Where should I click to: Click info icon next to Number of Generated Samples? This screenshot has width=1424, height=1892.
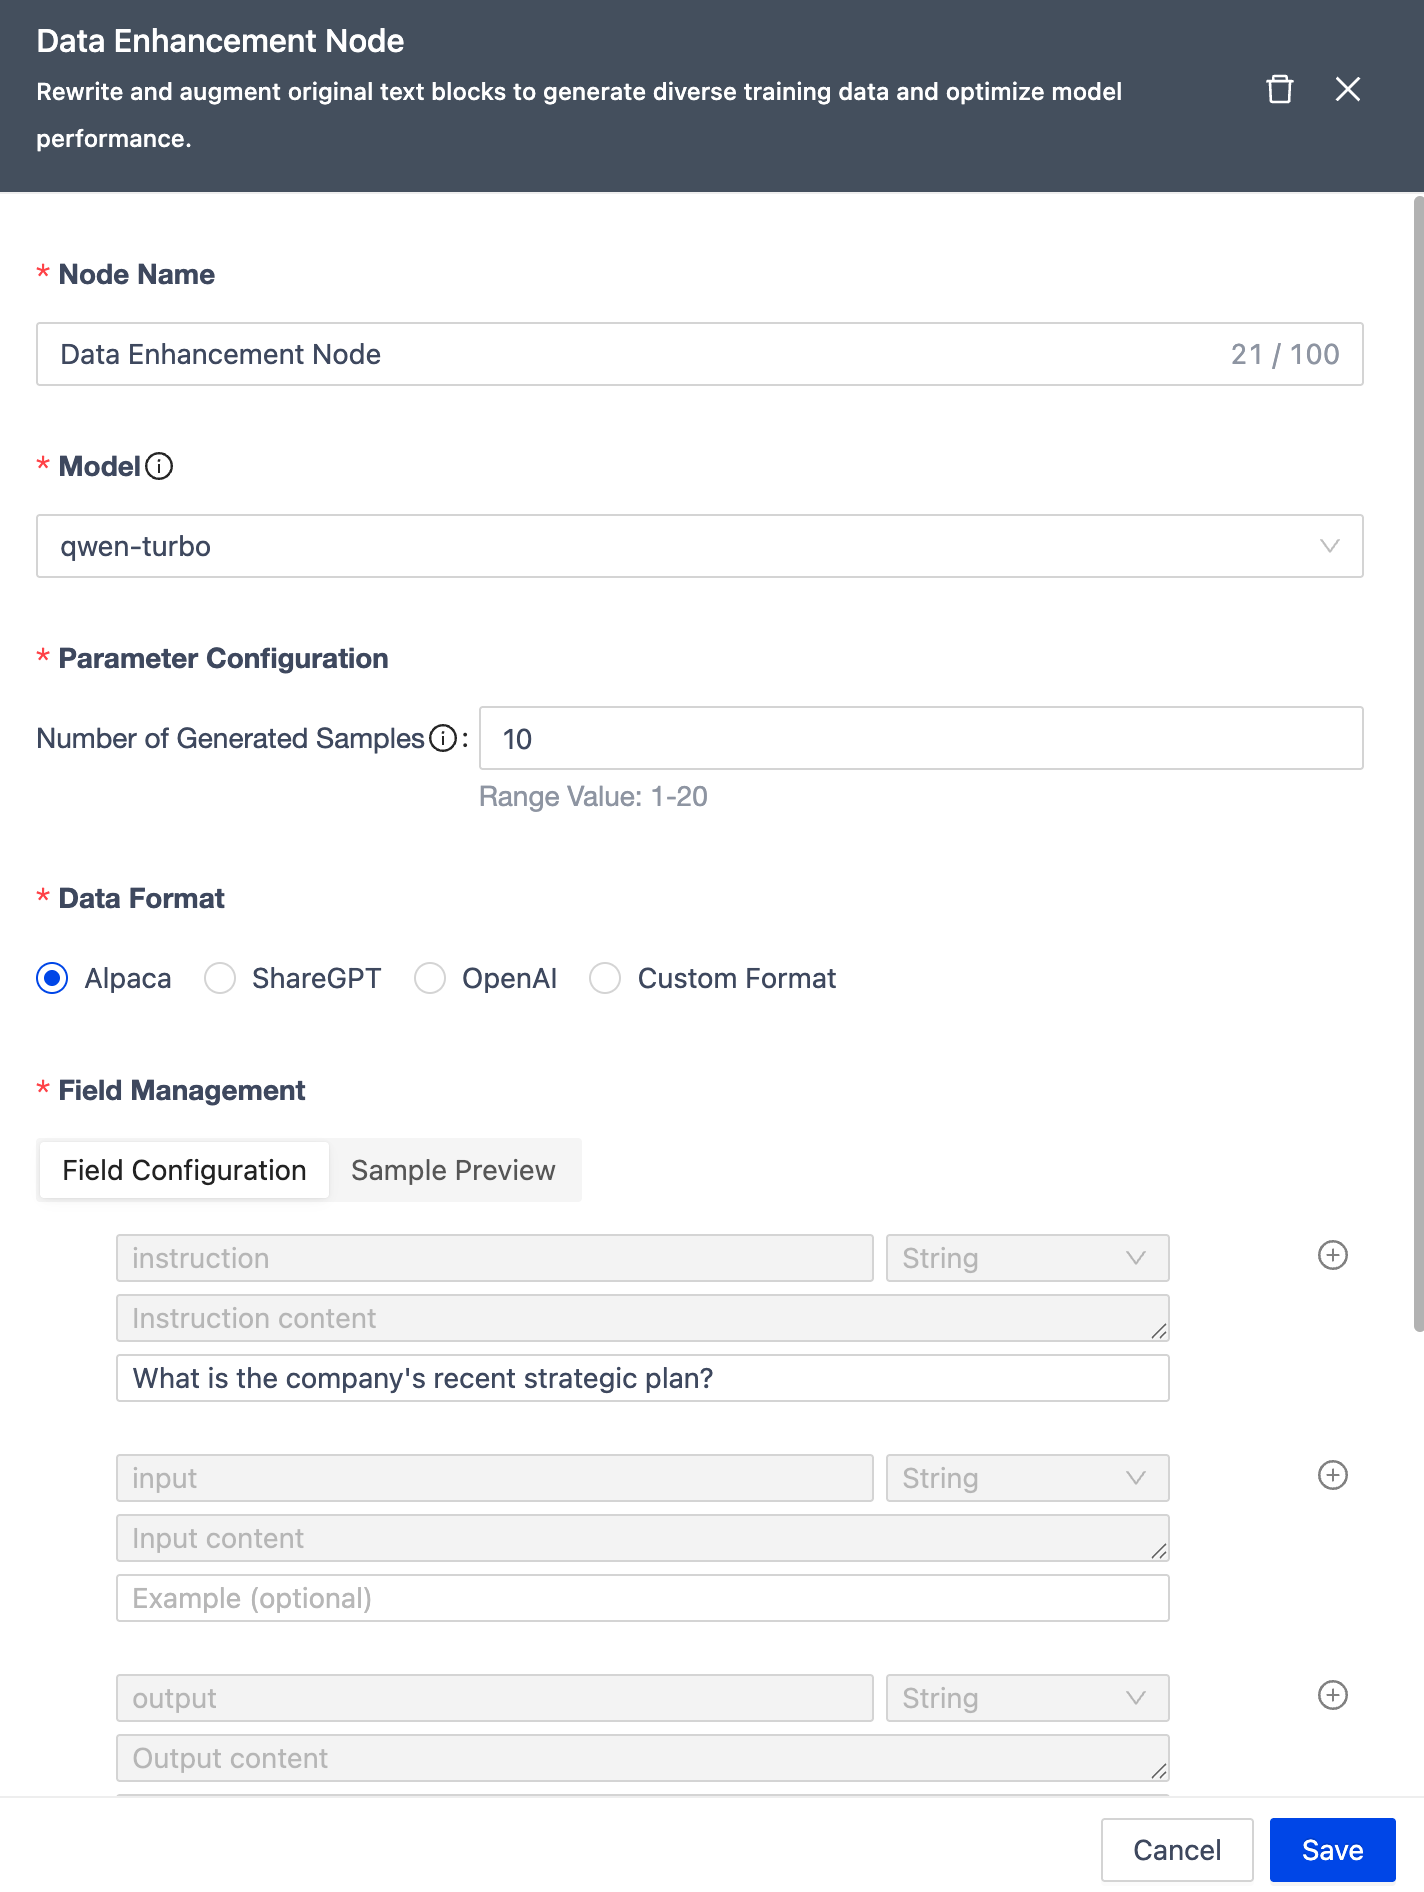(443, 738)
